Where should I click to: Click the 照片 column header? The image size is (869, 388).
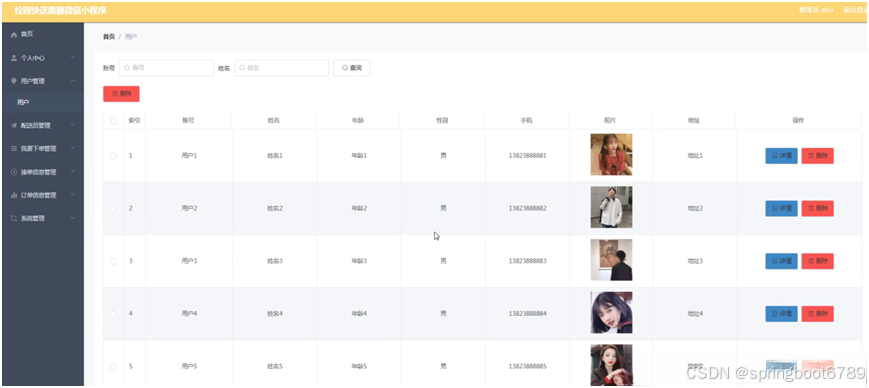click(610, 120)
